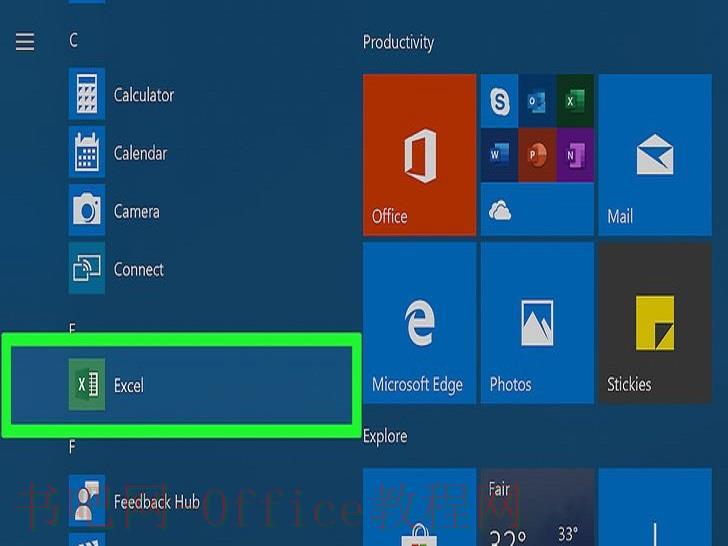Click the Excel label in app list

(x=129, y=385)
